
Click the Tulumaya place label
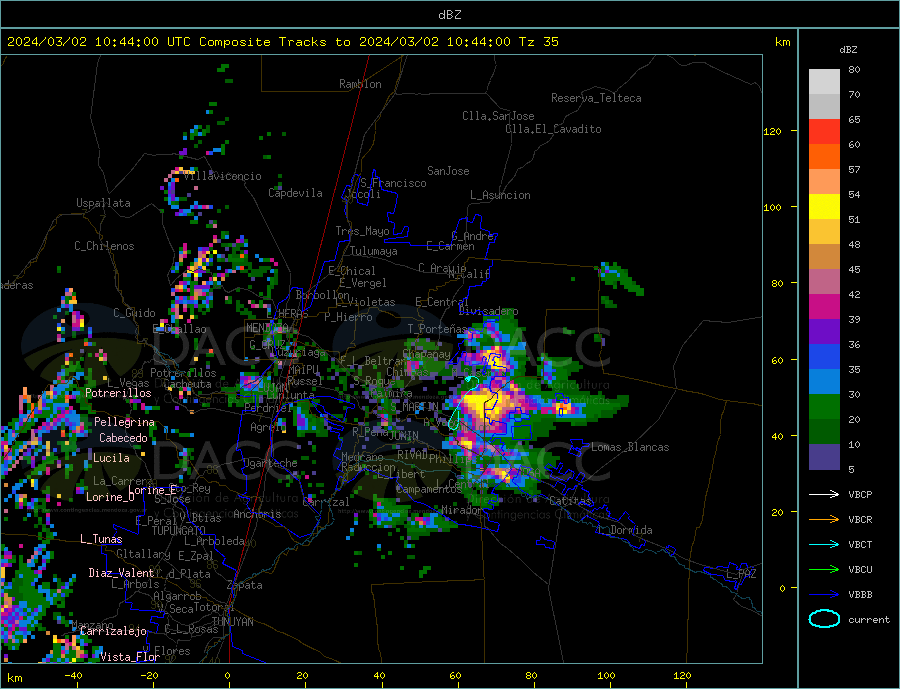coord(374,251)
